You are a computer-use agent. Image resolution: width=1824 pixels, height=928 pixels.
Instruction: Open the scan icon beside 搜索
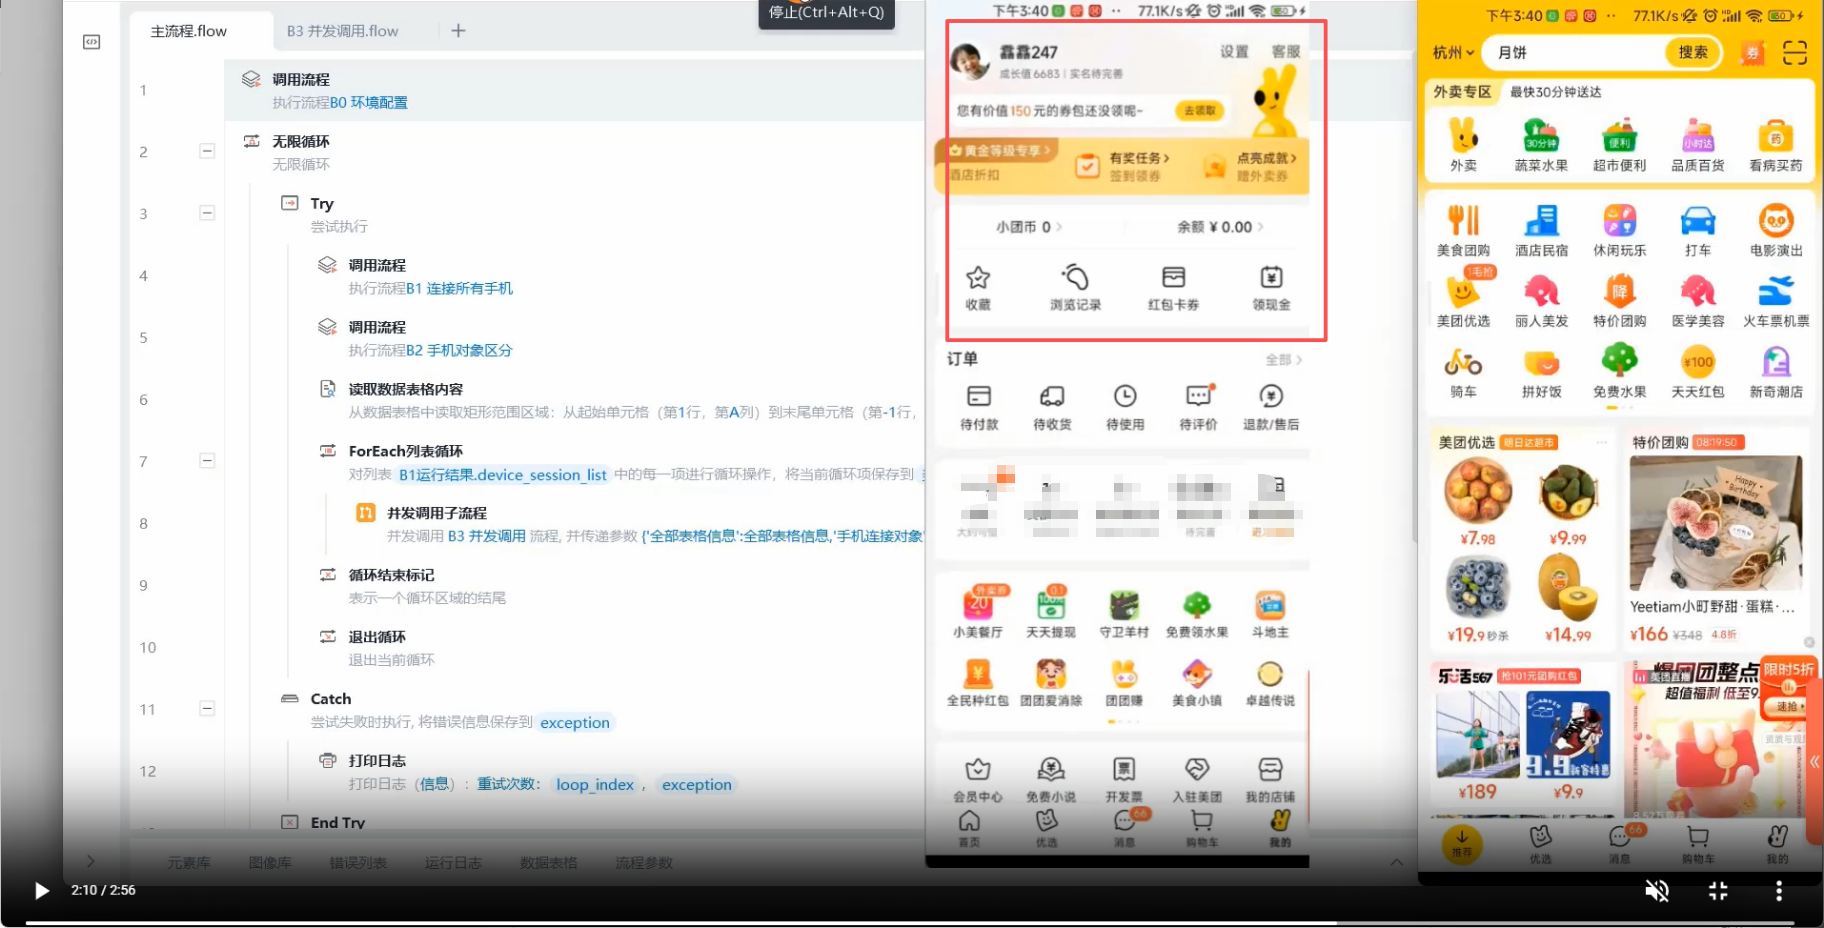point(1795,53)
